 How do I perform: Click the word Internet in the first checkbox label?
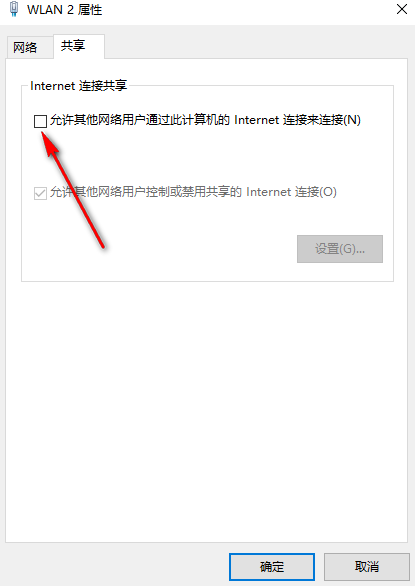point(256,120)
